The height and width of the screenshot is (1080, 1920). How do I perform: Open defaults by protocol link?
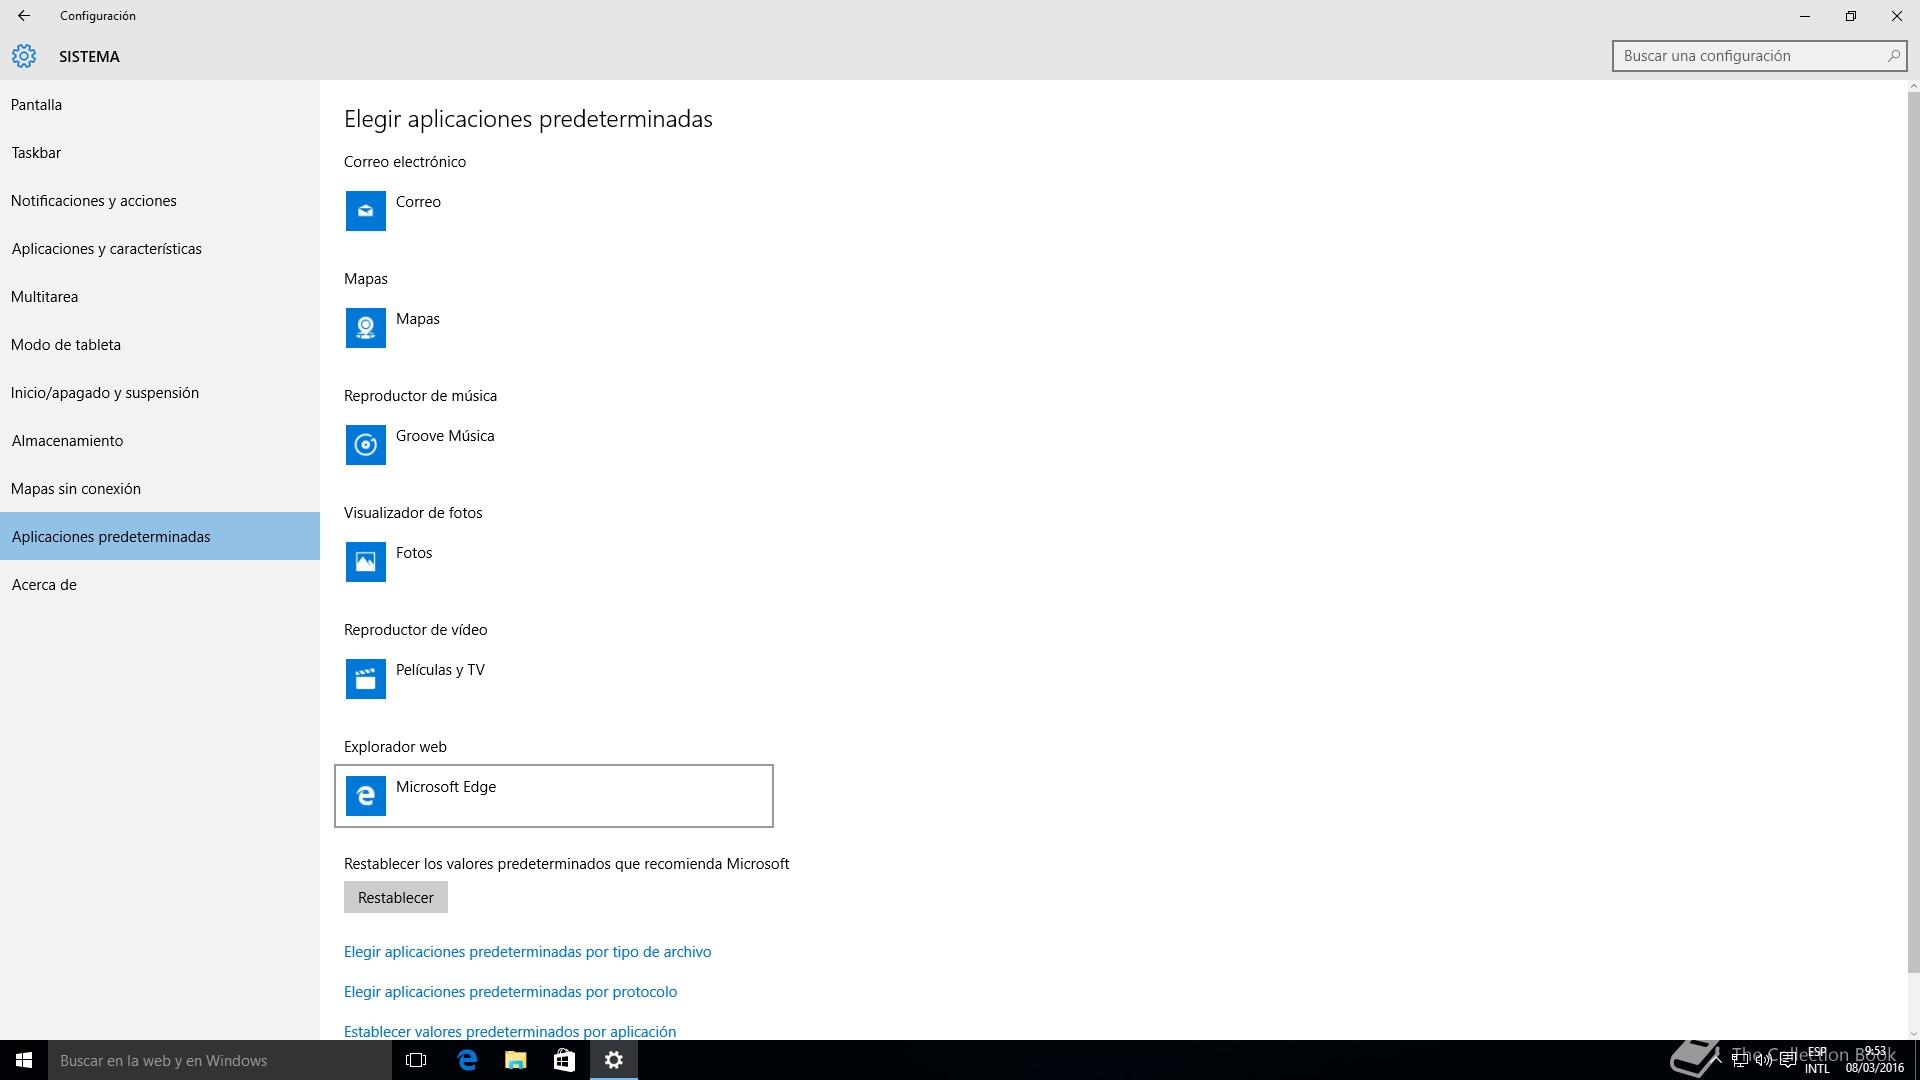[510, 992]
